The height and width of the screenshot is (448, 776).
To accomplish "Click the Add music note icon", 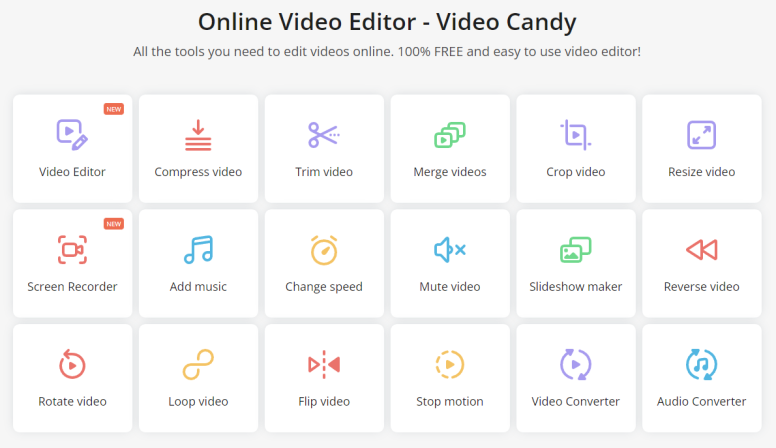I will (x=198, y=249).
